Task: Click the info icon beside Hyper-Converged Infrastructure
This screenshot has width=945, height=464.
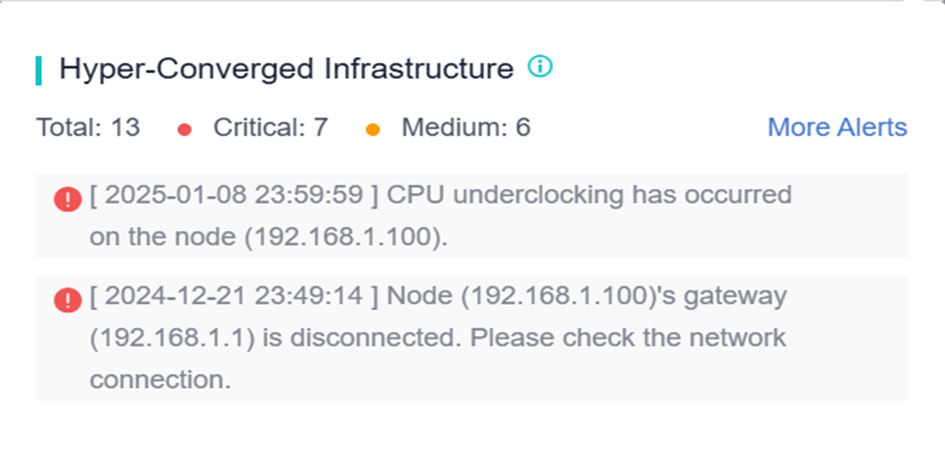Action: pos(540,68)
